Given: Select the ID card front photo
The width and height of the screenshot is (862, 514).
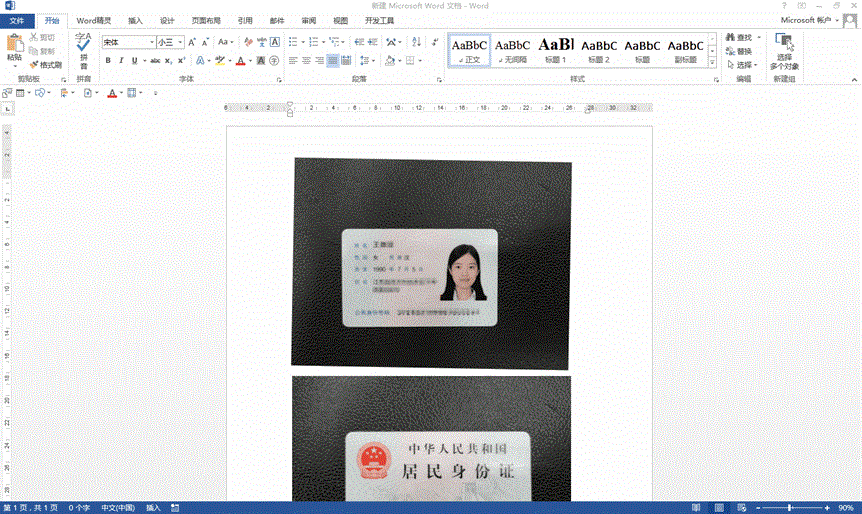Looking at the screenshot, I should pos(431,263).
